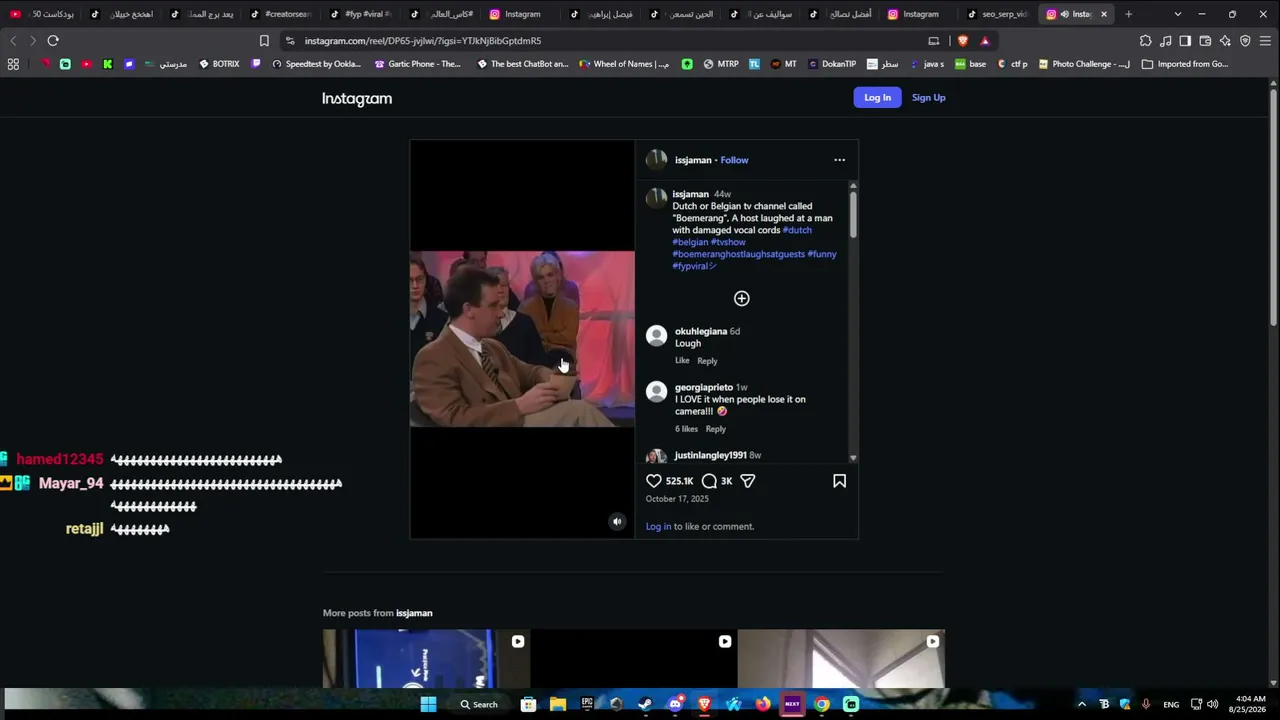Go back in browser history
Image resolution: width=1280 pixels, height=720 pixels.
[x=13, y=41]
